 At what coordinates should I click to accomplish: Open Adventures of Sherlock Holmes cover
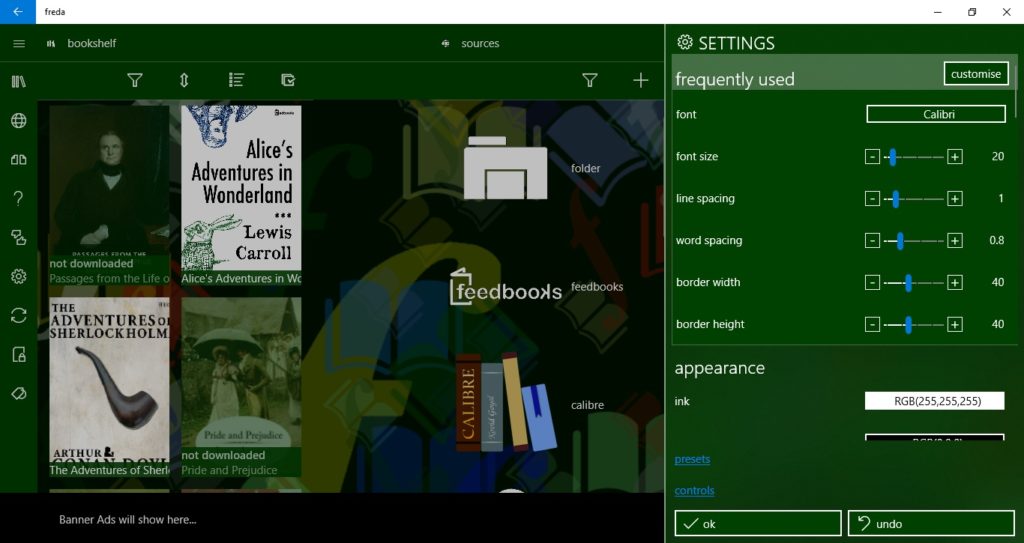109,380
